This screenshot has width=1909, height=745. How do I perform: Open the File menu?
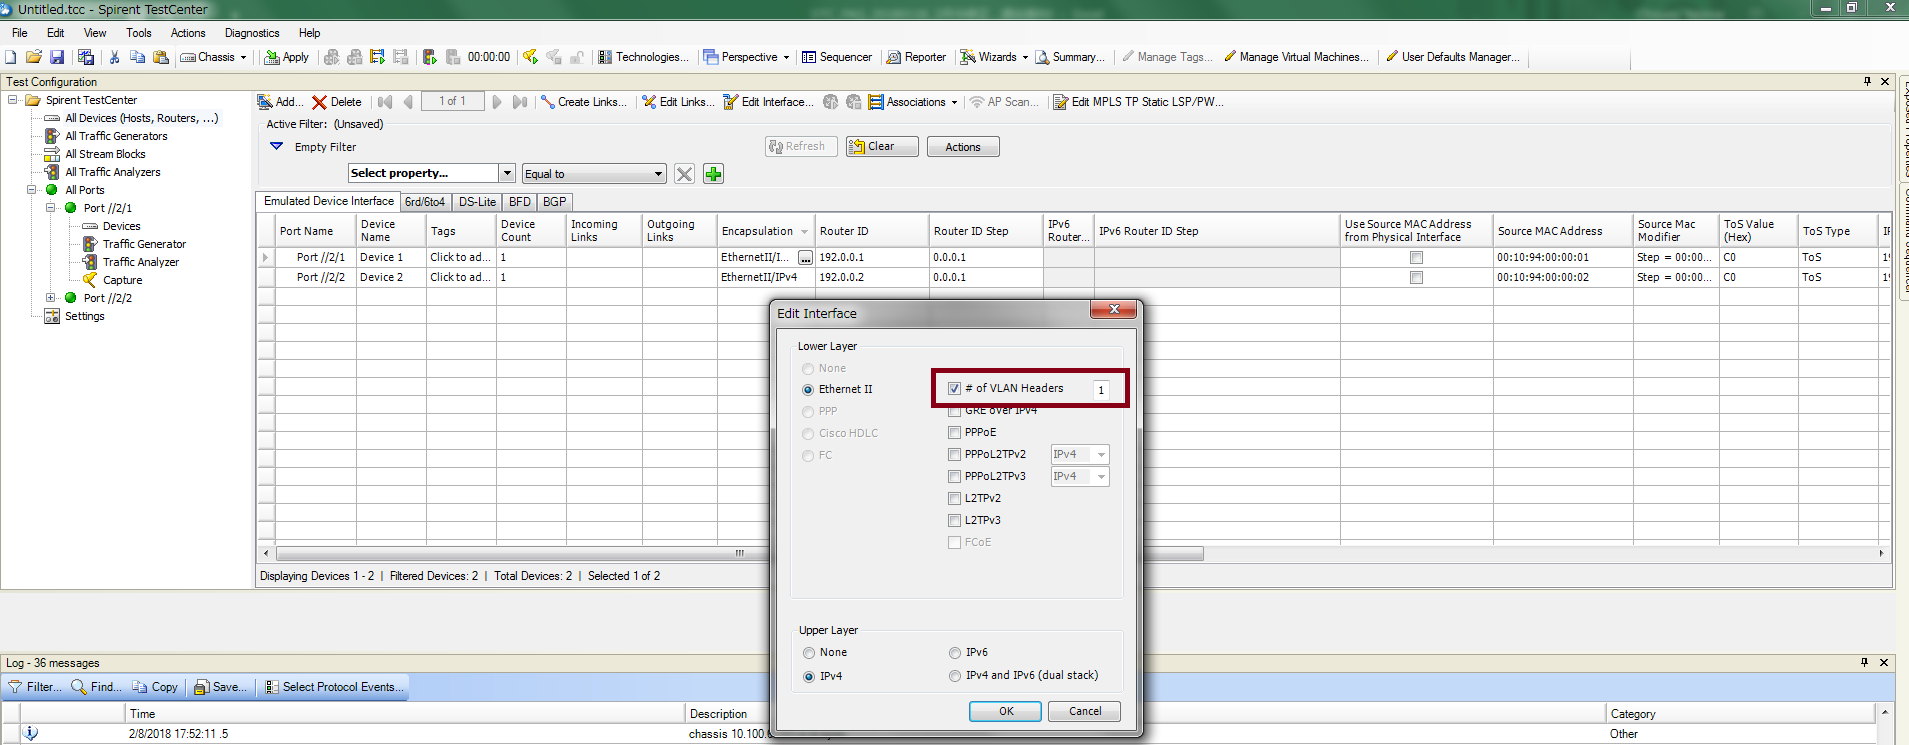tap(19, 33)
